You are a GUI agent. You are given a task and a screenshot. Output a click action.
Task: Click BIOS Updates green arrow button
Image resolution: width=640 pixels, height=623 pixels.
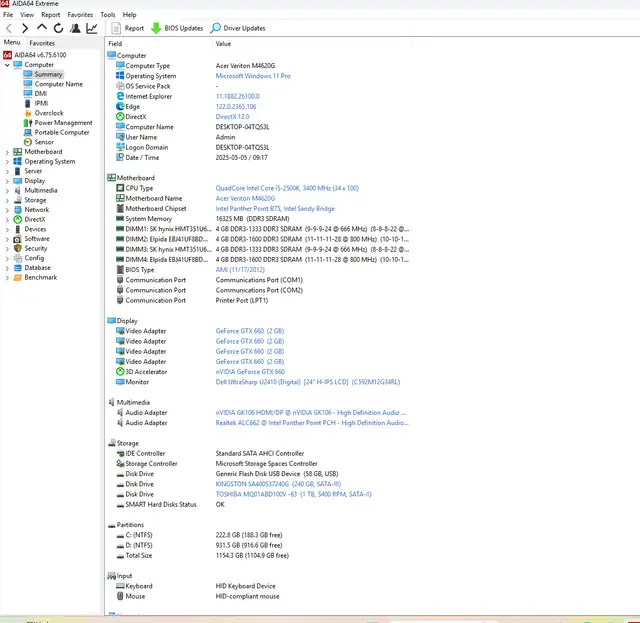[177, 28]
